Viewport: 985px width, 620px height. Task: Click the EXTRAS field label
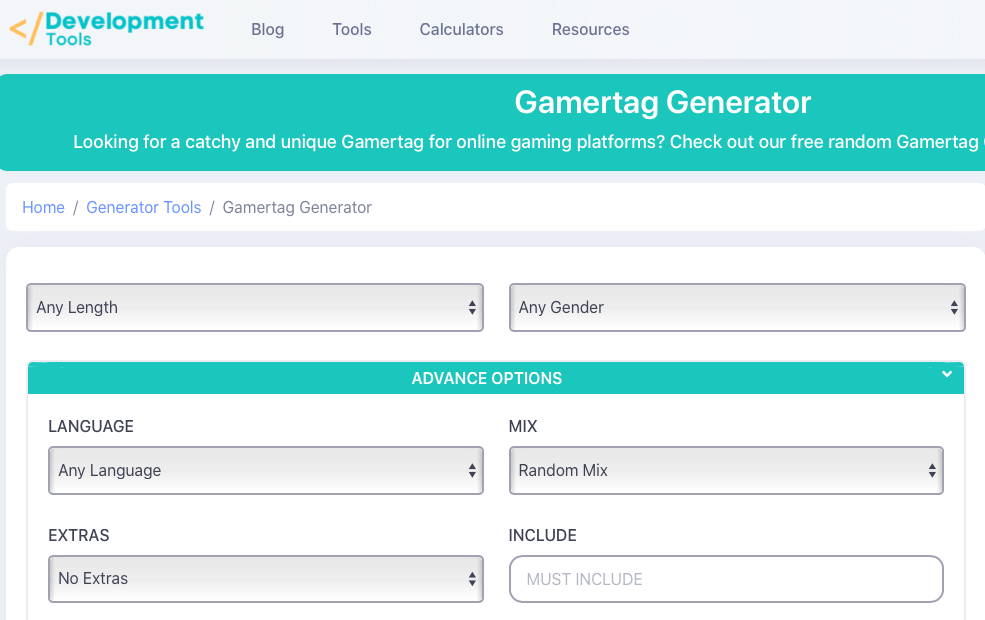[79, 536]
